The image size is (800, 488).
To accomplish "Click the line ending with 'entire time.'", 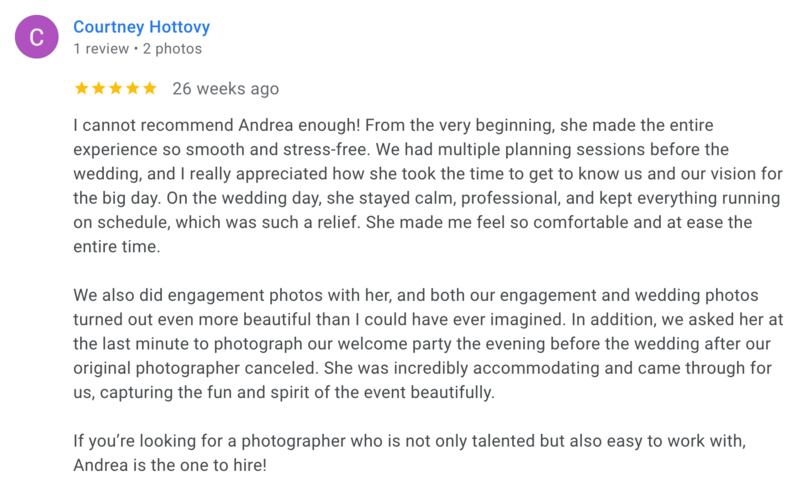I will (117, 247).
